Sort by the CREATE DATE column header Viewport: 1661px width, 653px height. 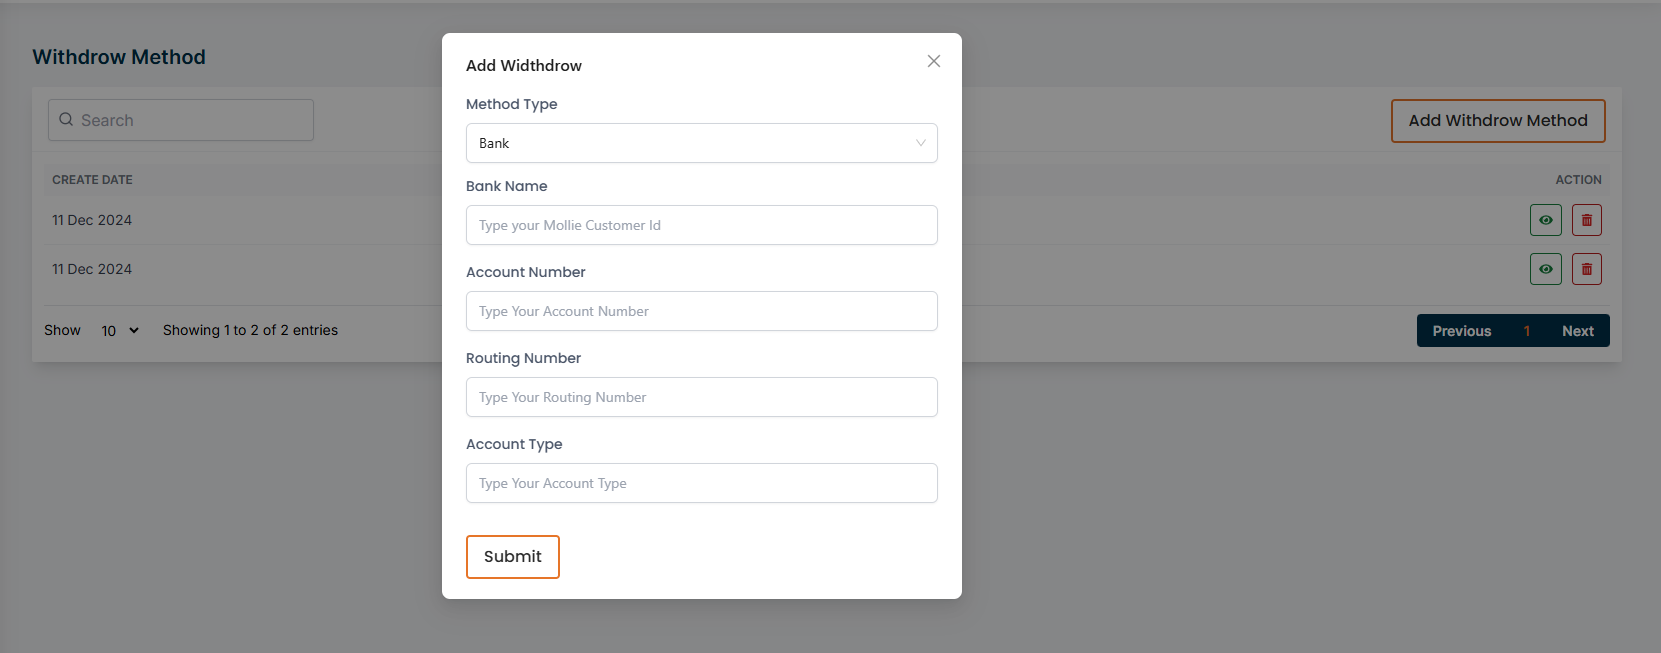point(92,180)
